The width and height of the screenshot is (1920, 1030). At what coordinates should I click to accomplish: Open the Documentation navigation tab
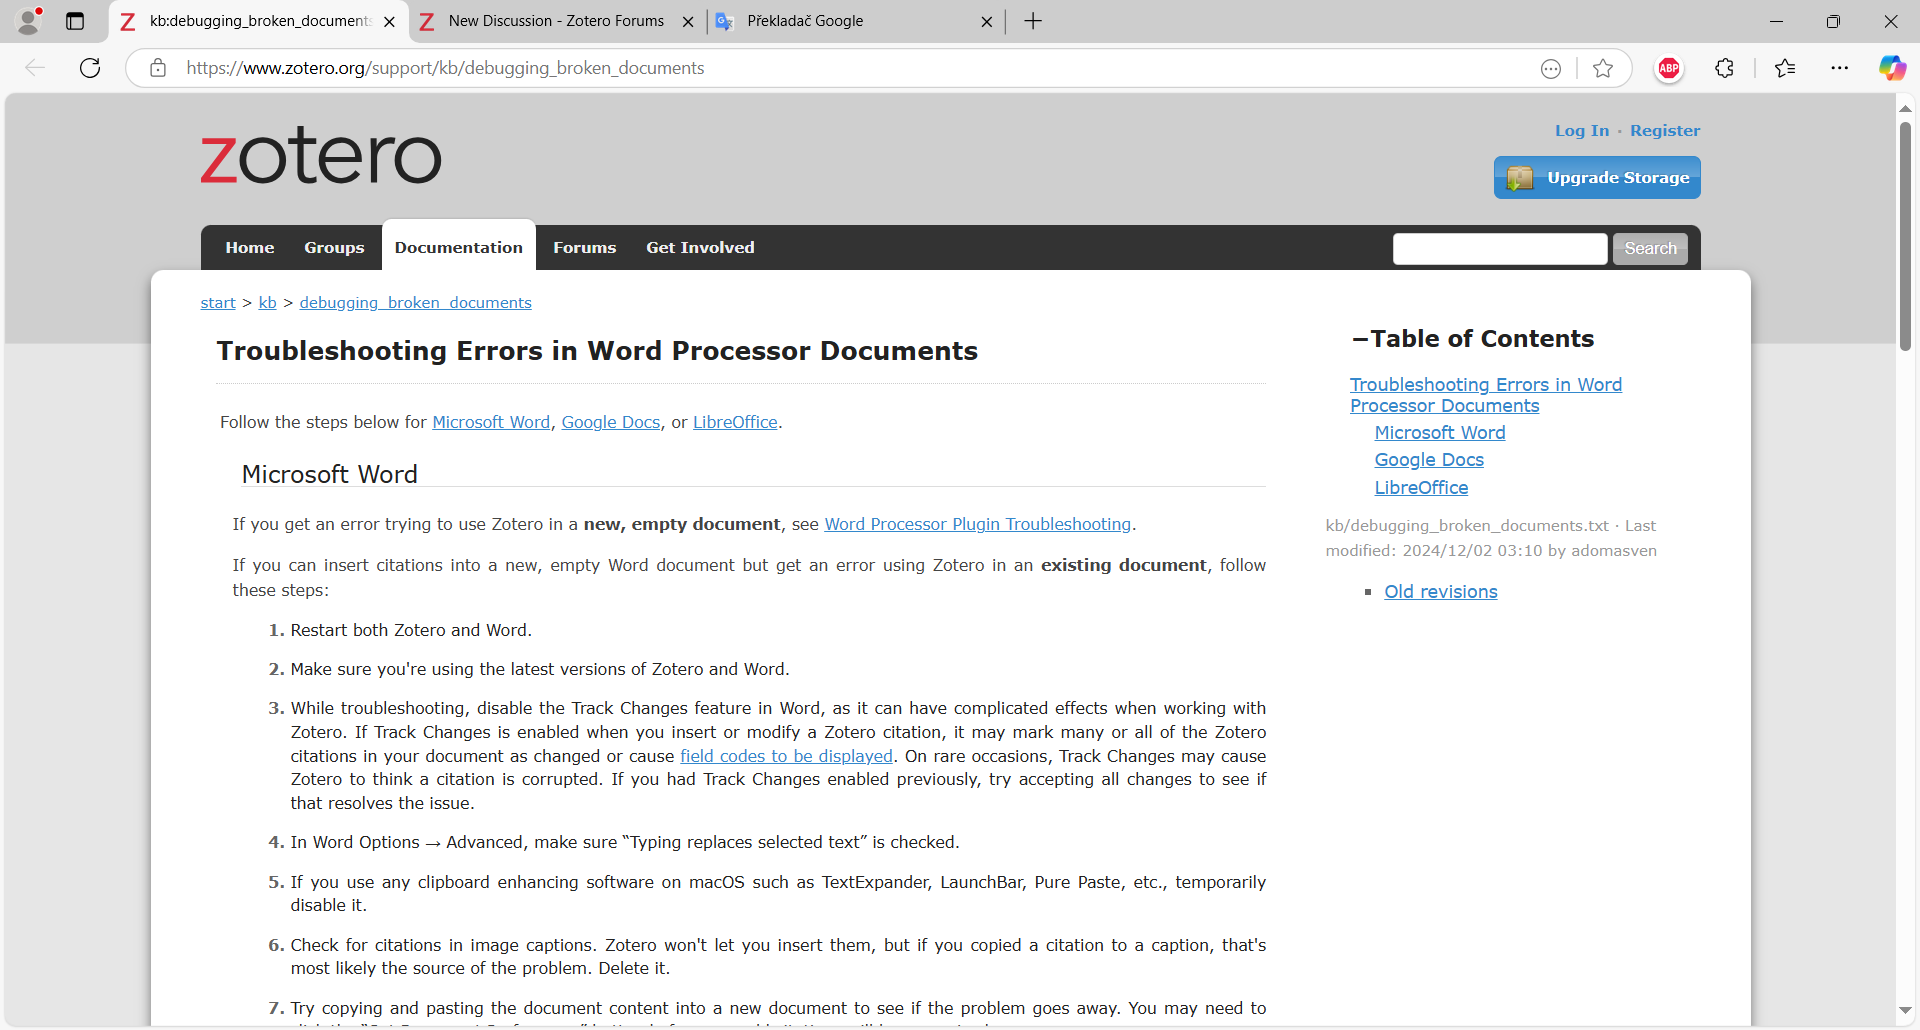click(459, 247)
